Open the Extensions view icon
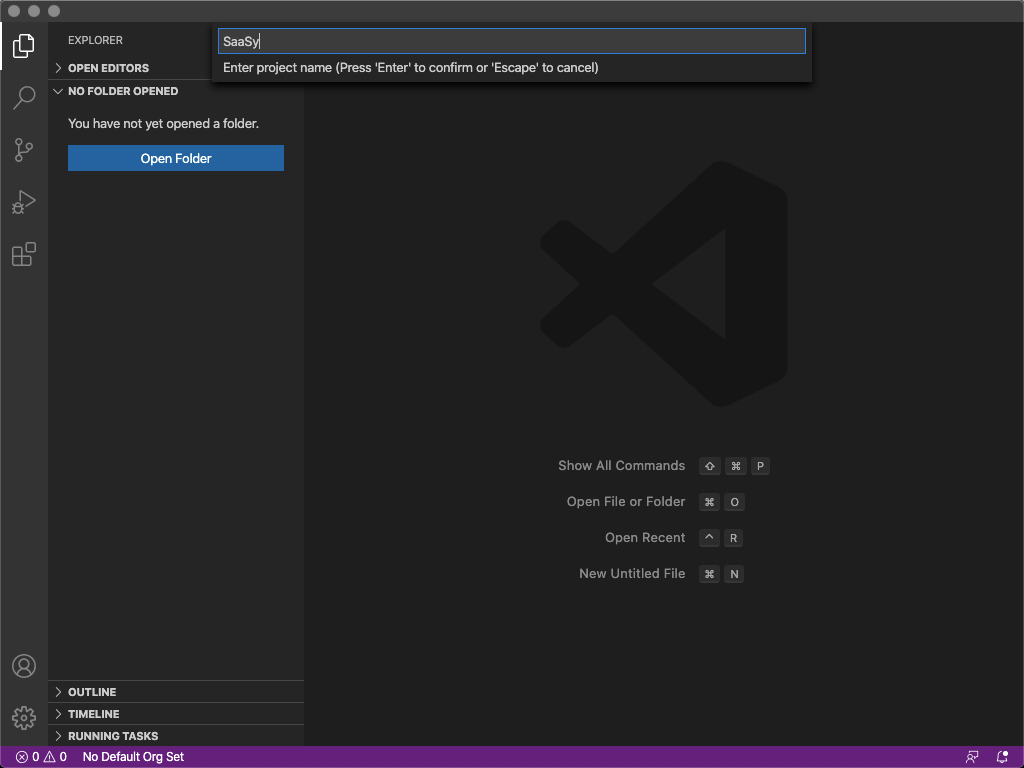 coord(24,255)
